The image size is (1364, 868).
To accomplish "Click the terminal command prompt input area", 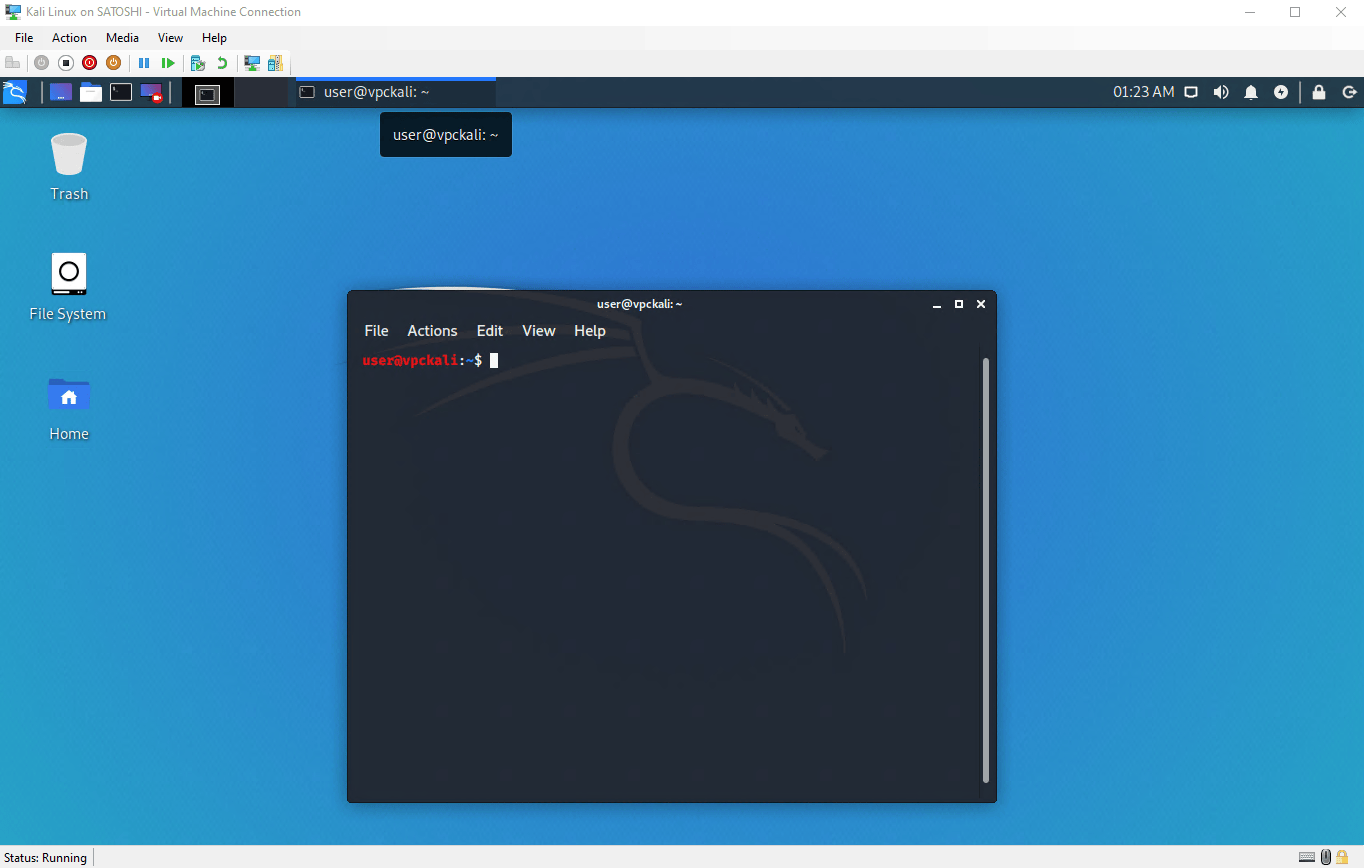I will [x=494, y=360].
